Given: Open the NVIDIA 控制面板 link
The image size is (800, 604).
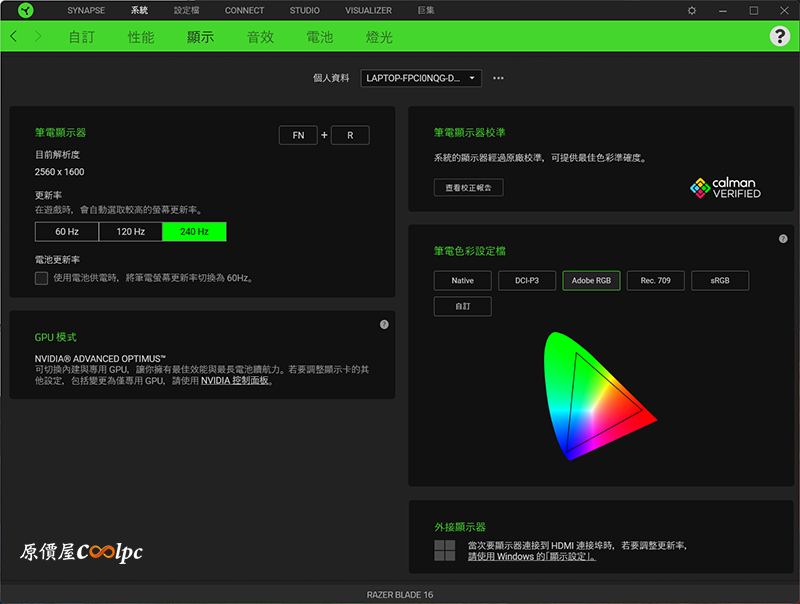Looking at the screenshot, I should click(x=235, y=381).
